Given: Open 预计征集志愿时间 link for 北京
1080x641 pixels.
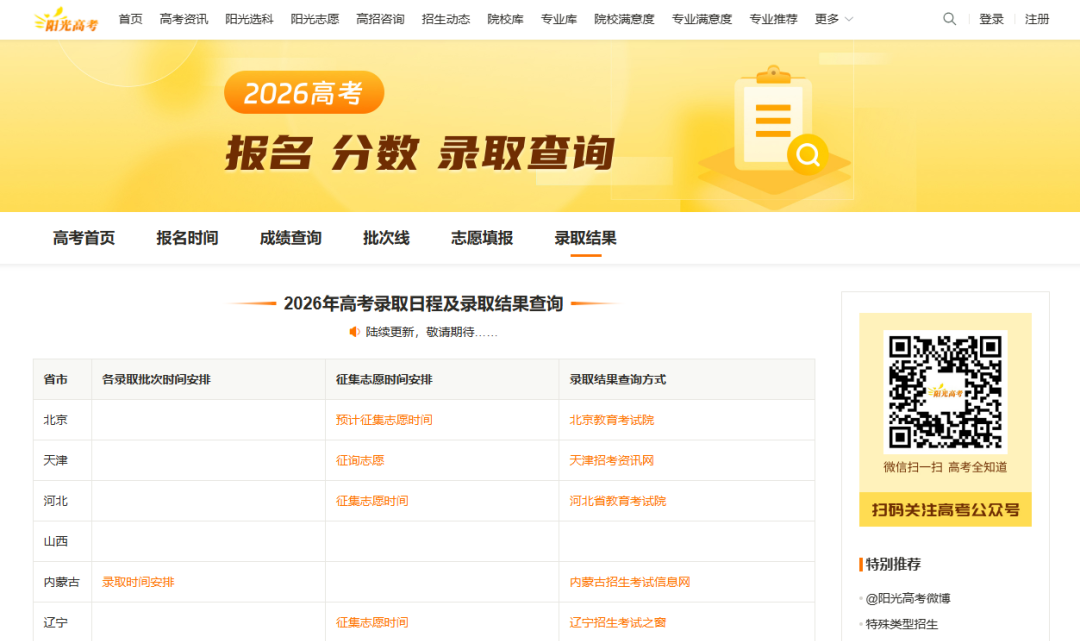Looking at the screenshot, I should [x=384, y=420].
